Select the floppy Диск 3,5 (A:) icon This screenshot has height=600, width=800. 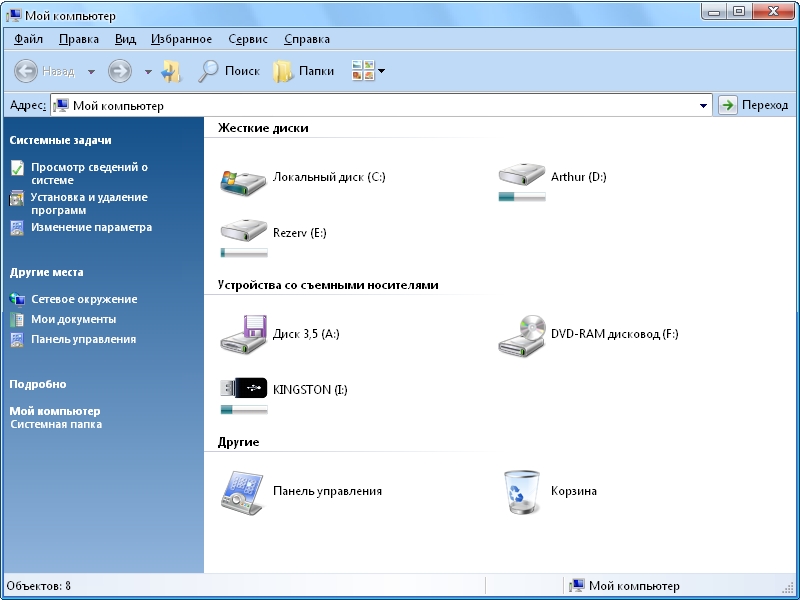[x=243, y=334]
